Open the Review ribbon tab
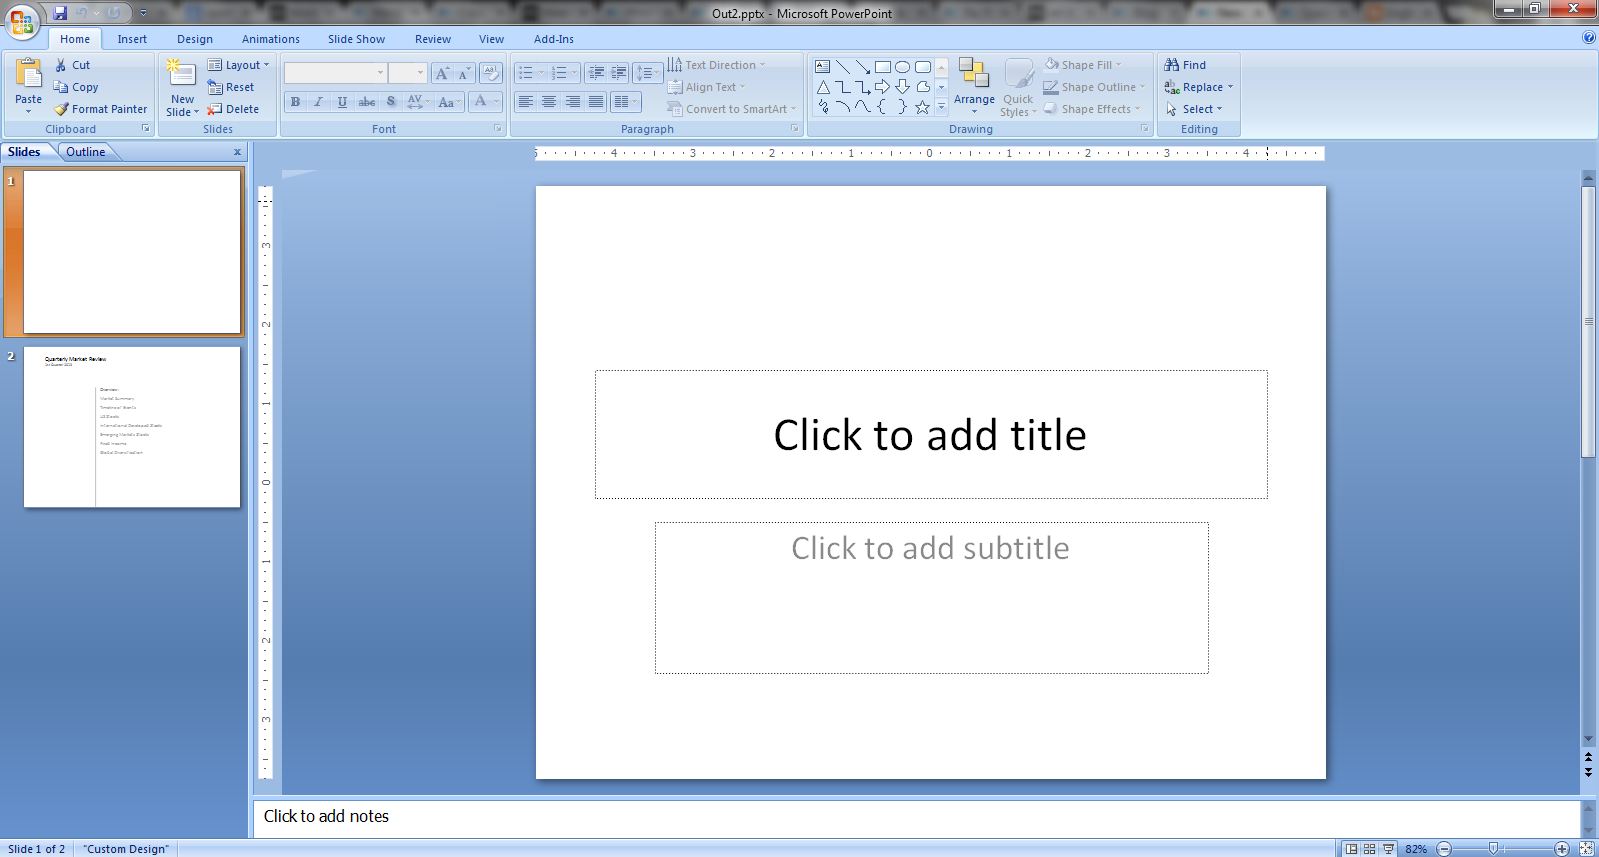The height and width of the screenshot is (857, 1599). [433, 39]
